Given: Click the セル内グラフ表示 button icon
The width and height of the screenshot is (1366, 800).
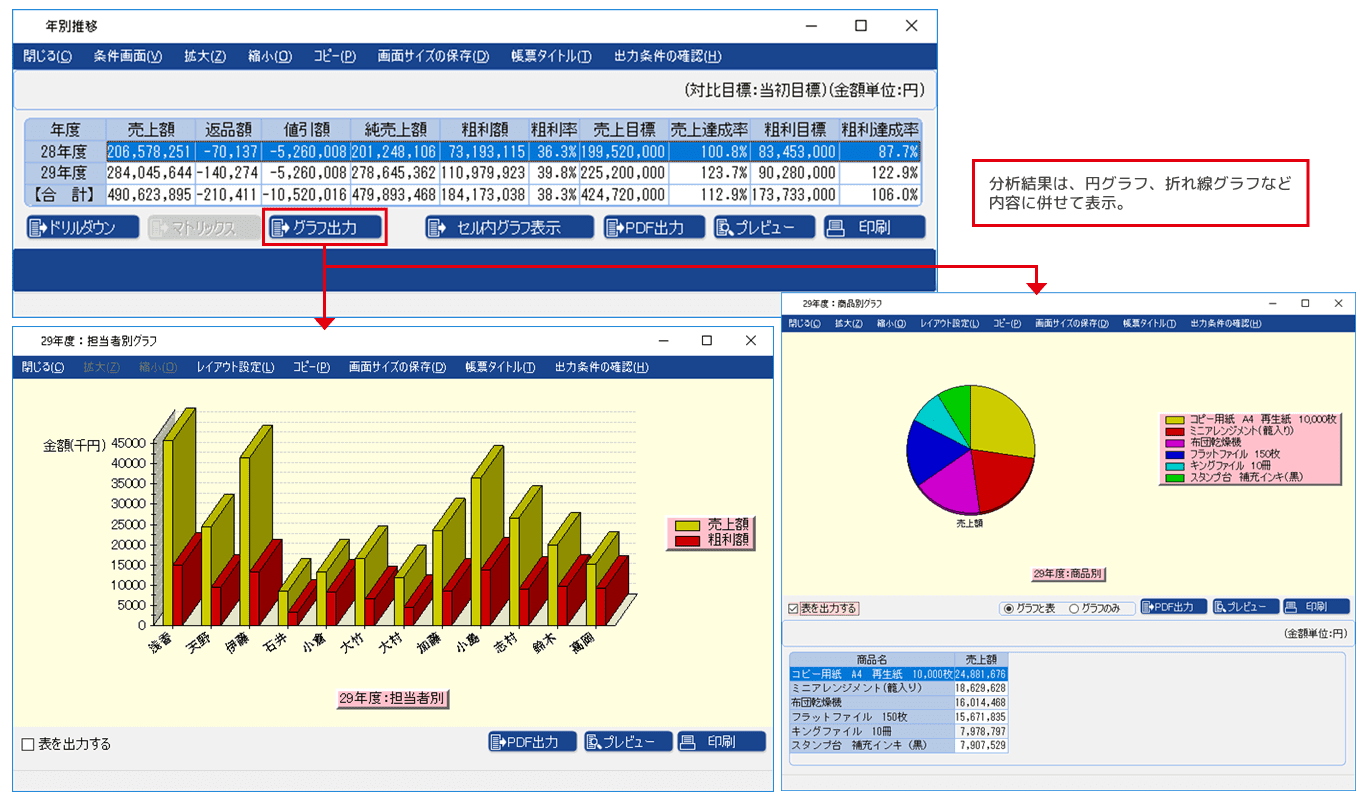Looking at the screenshot, I should [x=437, y=228].
